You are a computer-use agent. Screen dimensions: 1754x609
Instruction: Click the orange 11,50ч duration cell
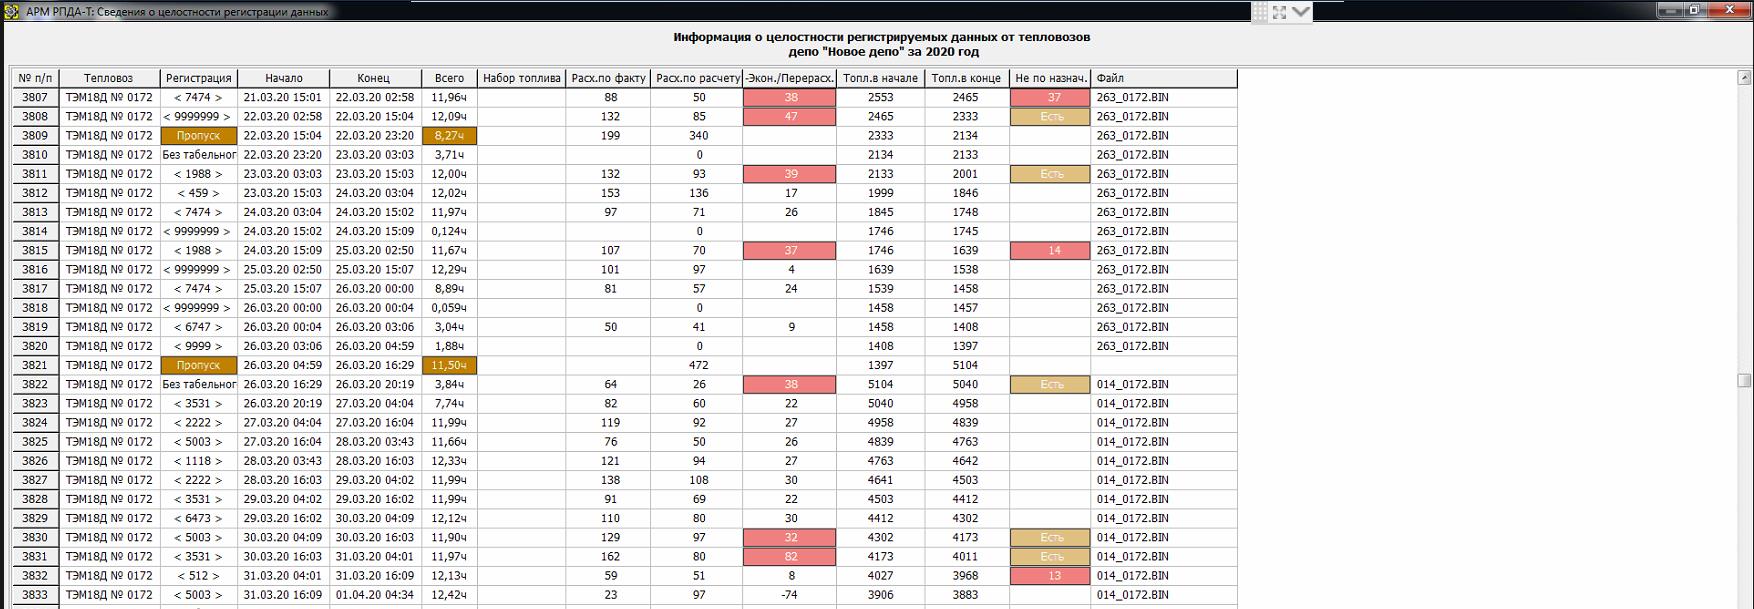[449, 366]
